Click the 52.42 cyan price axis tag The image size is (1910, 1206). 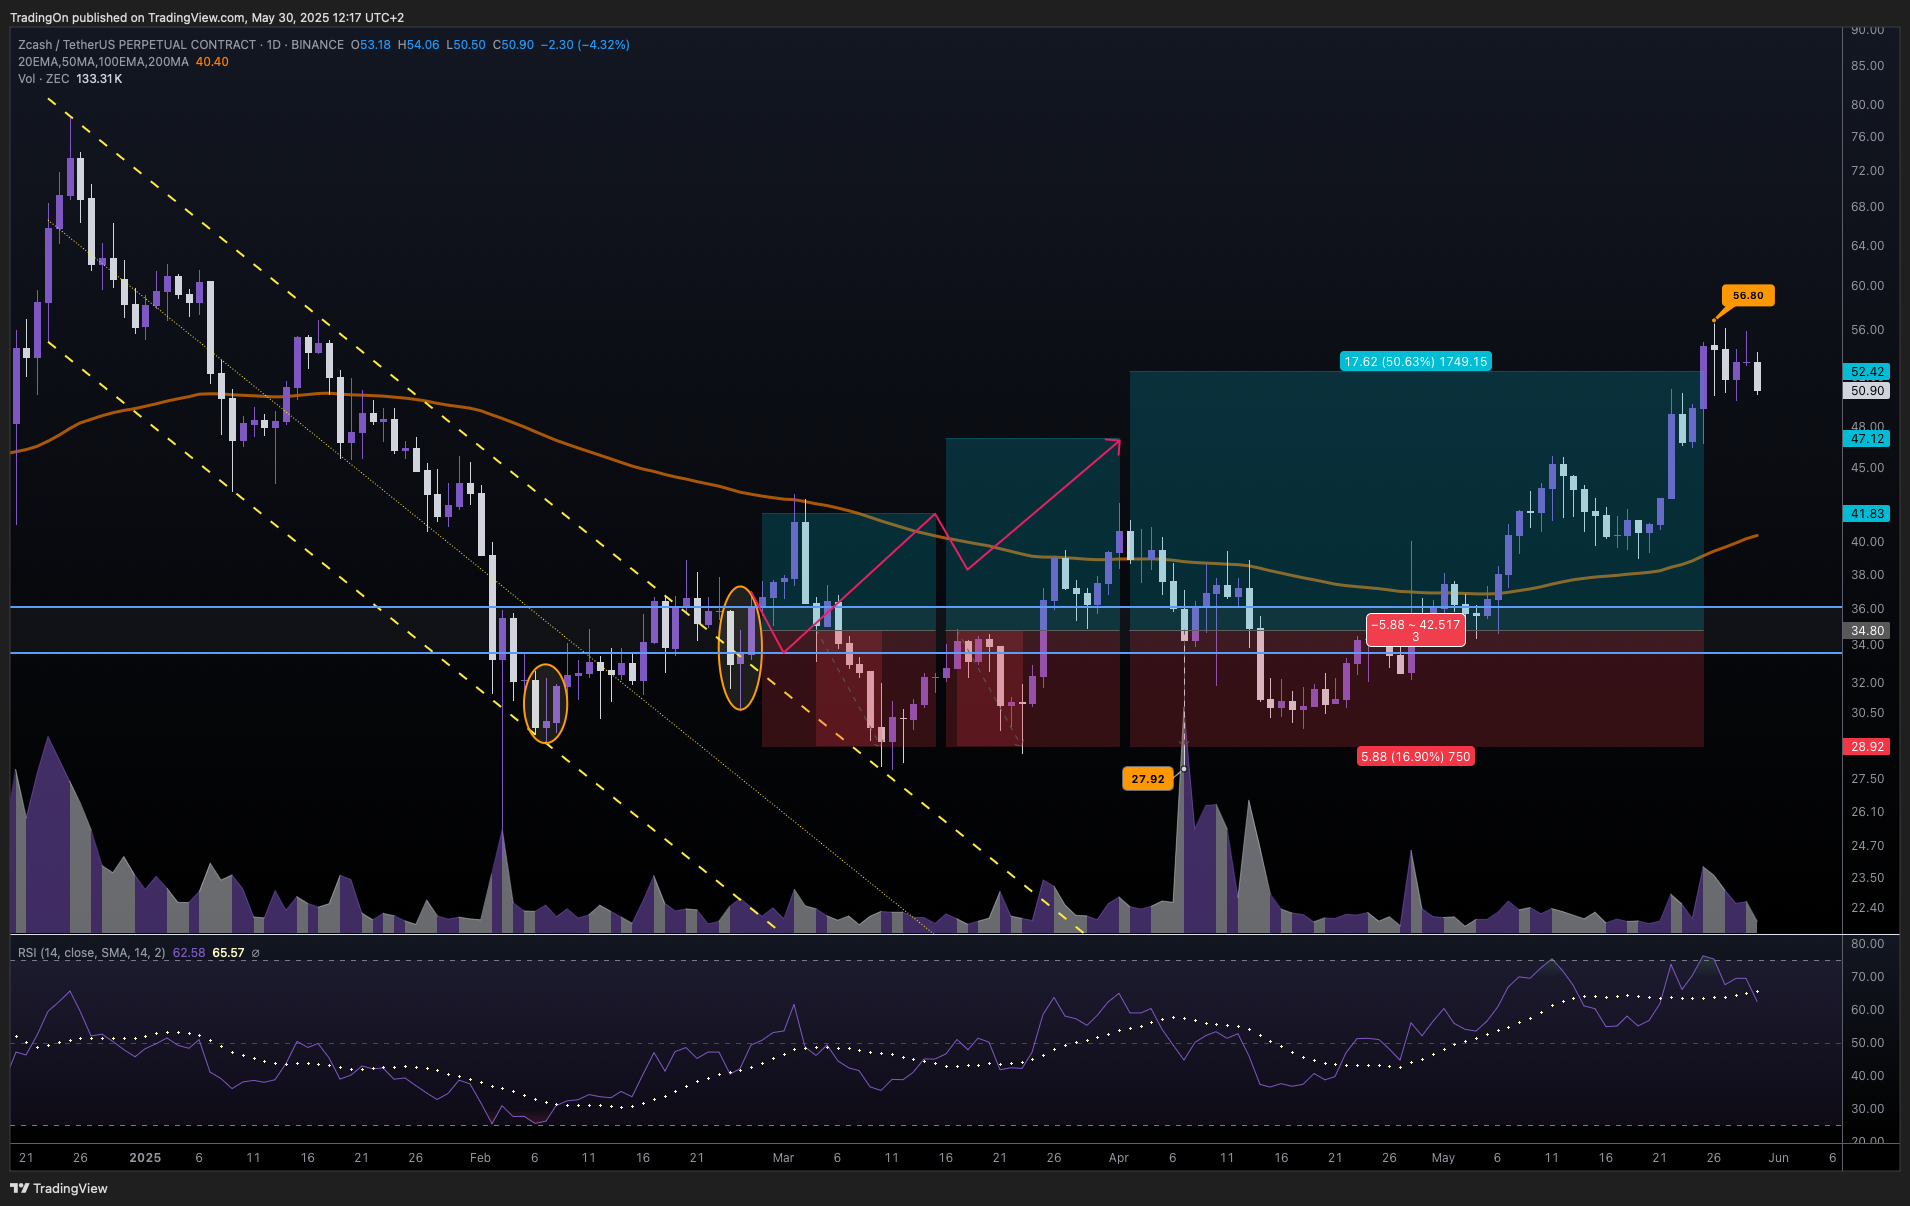click(1867, 371)
